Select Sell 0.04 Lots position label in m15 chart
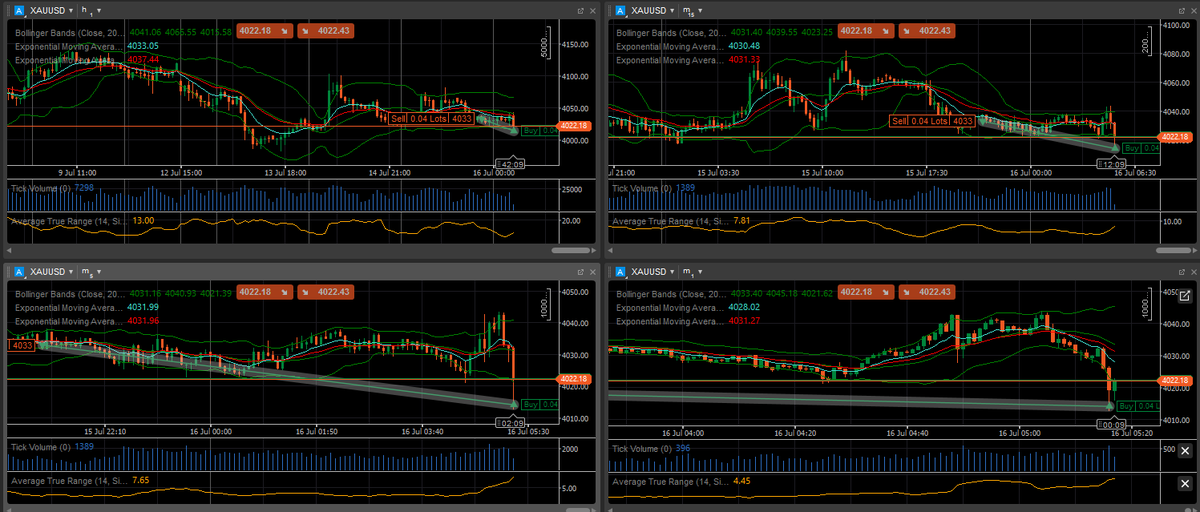Screen dimensions: 1200x512 click(932, 121)
